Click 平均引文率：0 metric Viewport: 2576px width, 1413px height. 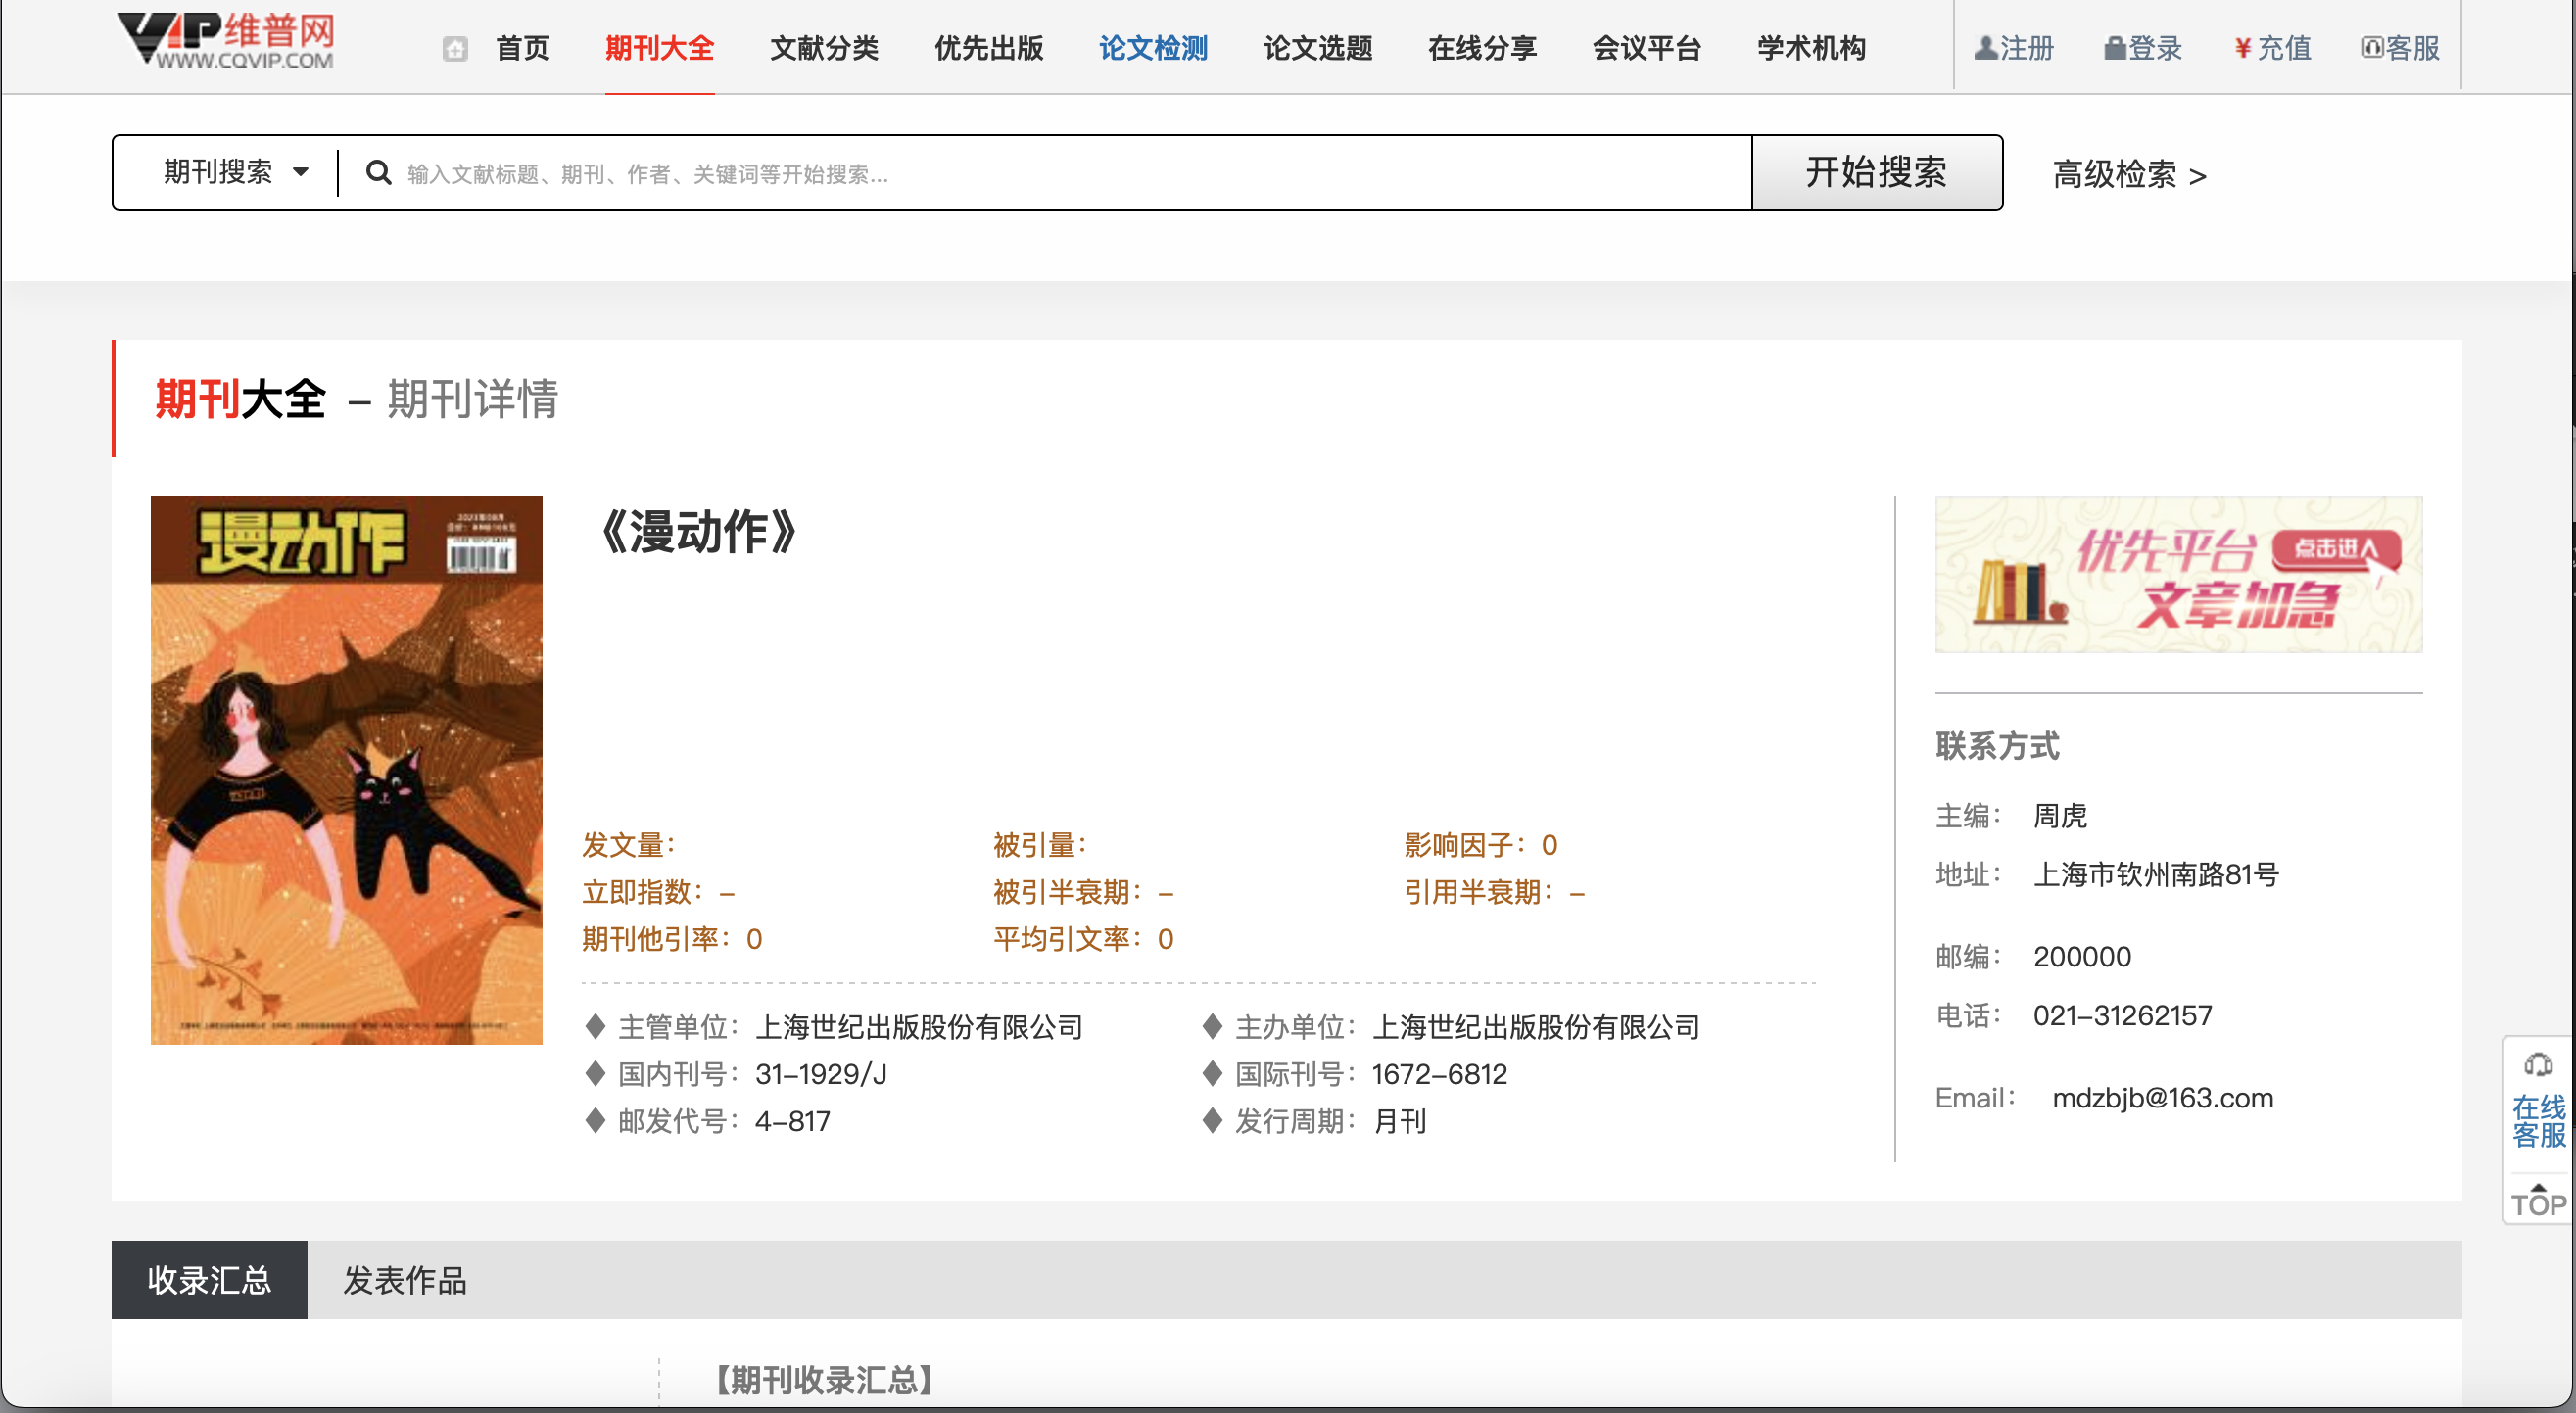click(x=1083, y=938)
